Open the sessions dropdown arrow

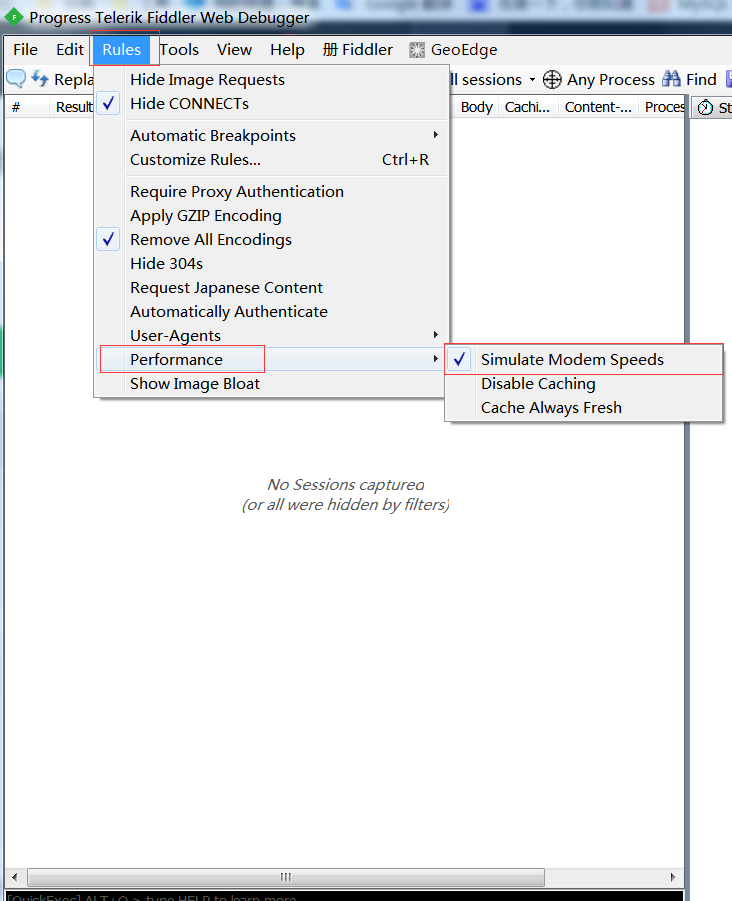533,79
